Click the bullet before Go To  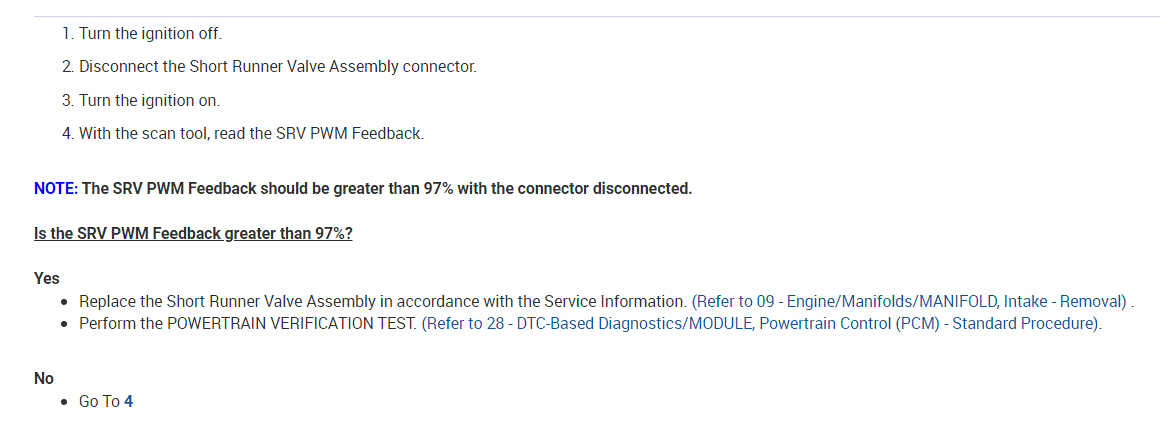coord(65,401)
